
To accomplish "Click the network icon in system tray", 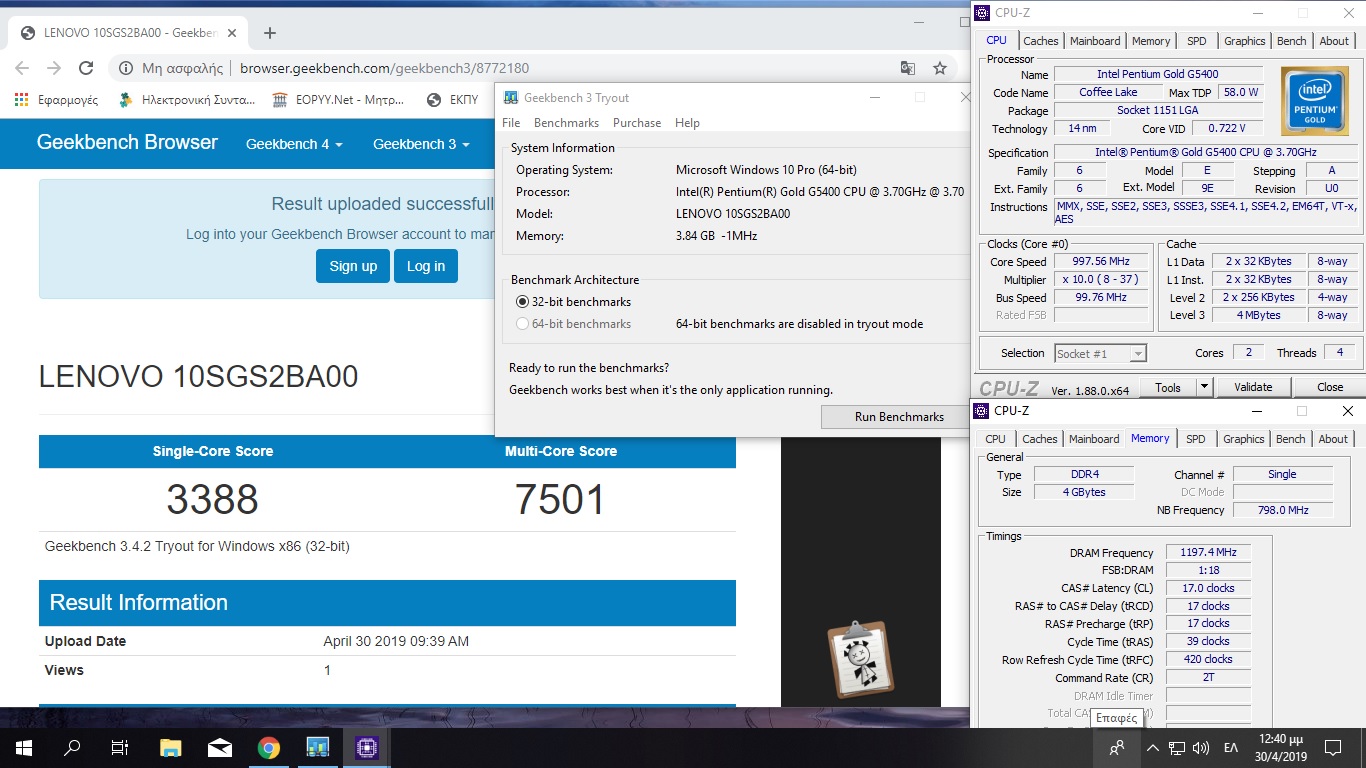I will 1177,747.
